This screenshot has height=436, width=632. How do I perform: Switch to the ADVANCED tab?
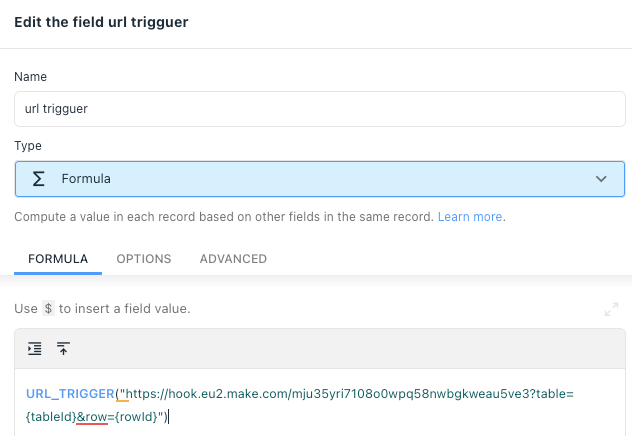click(233, 259)
